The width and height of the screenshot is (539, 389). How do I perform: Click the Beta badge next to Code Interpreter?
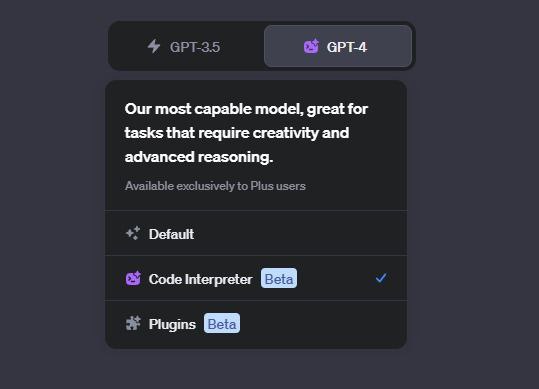coord(279,278)
